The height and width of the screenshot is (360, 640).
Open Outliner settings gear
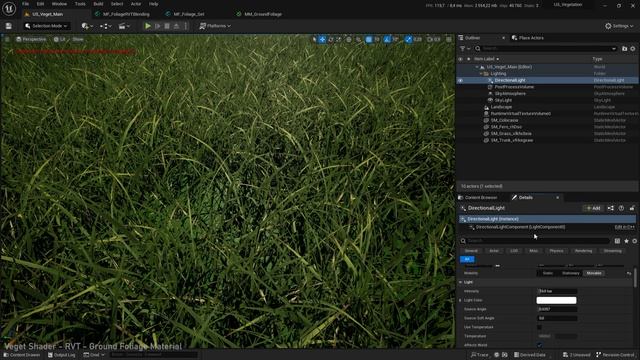click(x=633, y=49)
